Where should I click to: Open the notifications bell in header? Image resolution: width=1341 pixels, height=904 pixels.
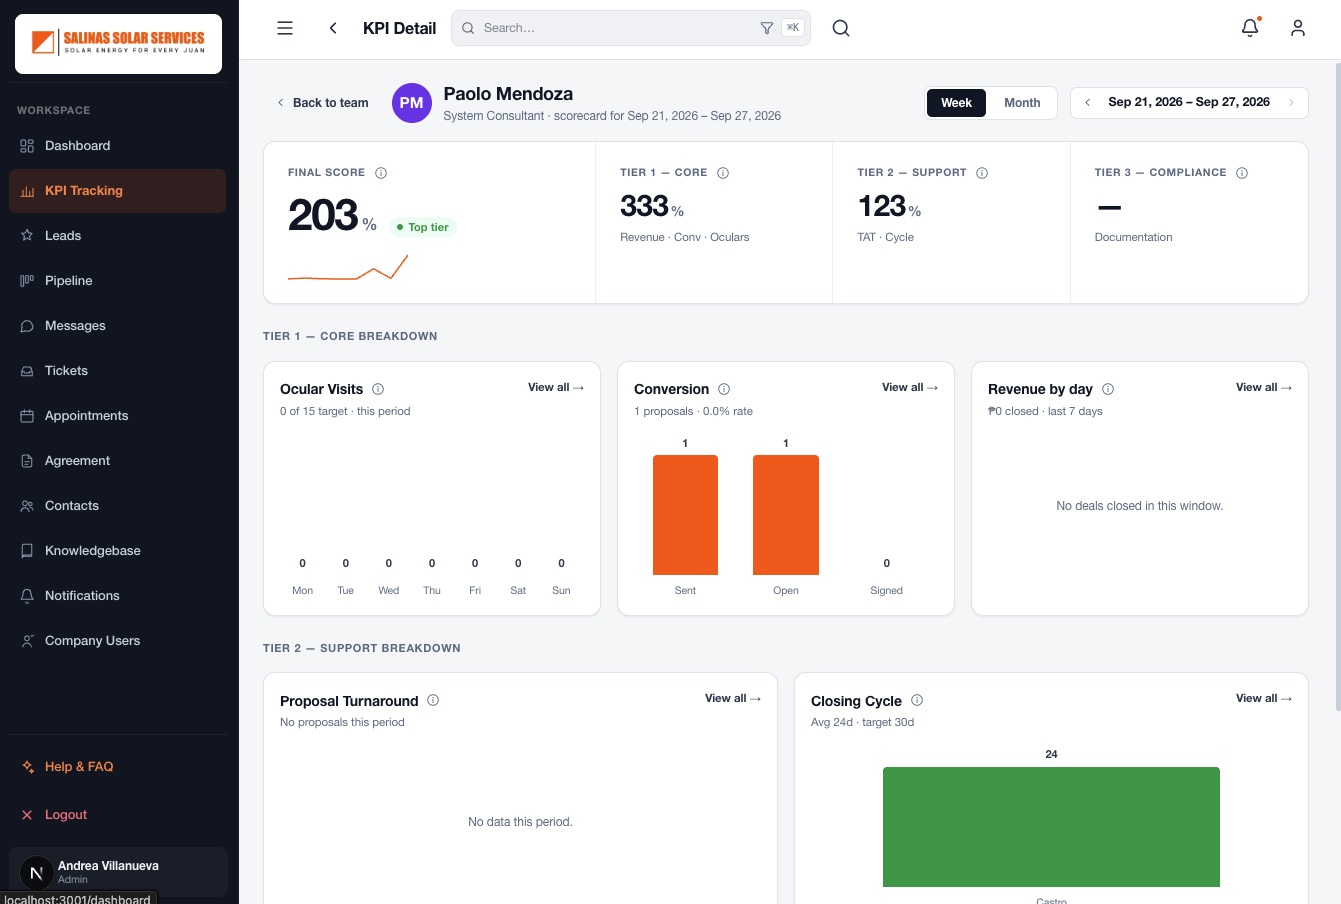(1250, 28)
